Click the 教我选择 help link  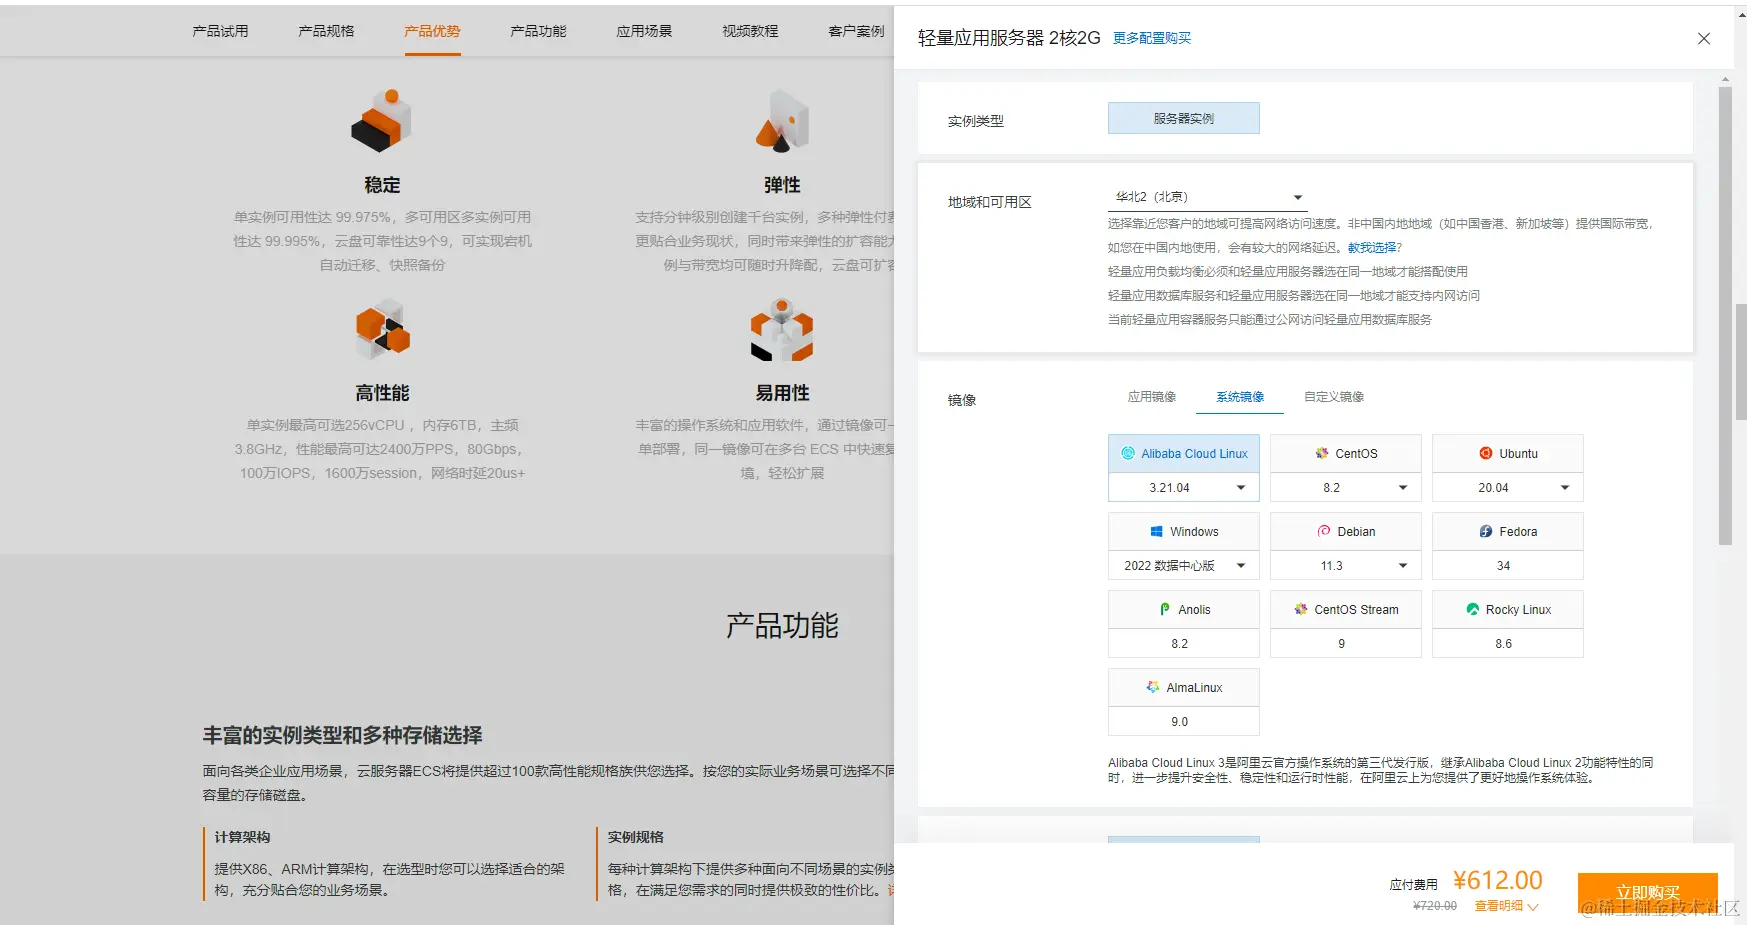[1372, 248]
